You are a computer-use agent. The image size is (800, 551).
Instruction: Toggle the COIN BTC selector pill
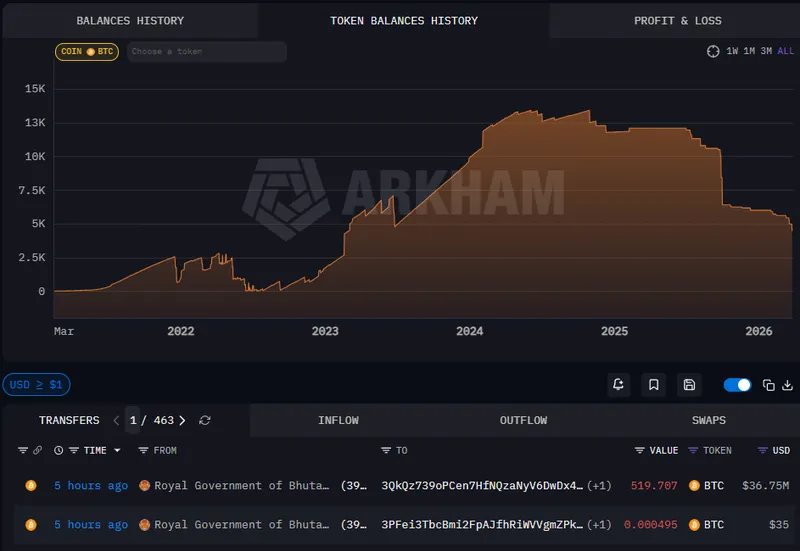click(87, 51)
